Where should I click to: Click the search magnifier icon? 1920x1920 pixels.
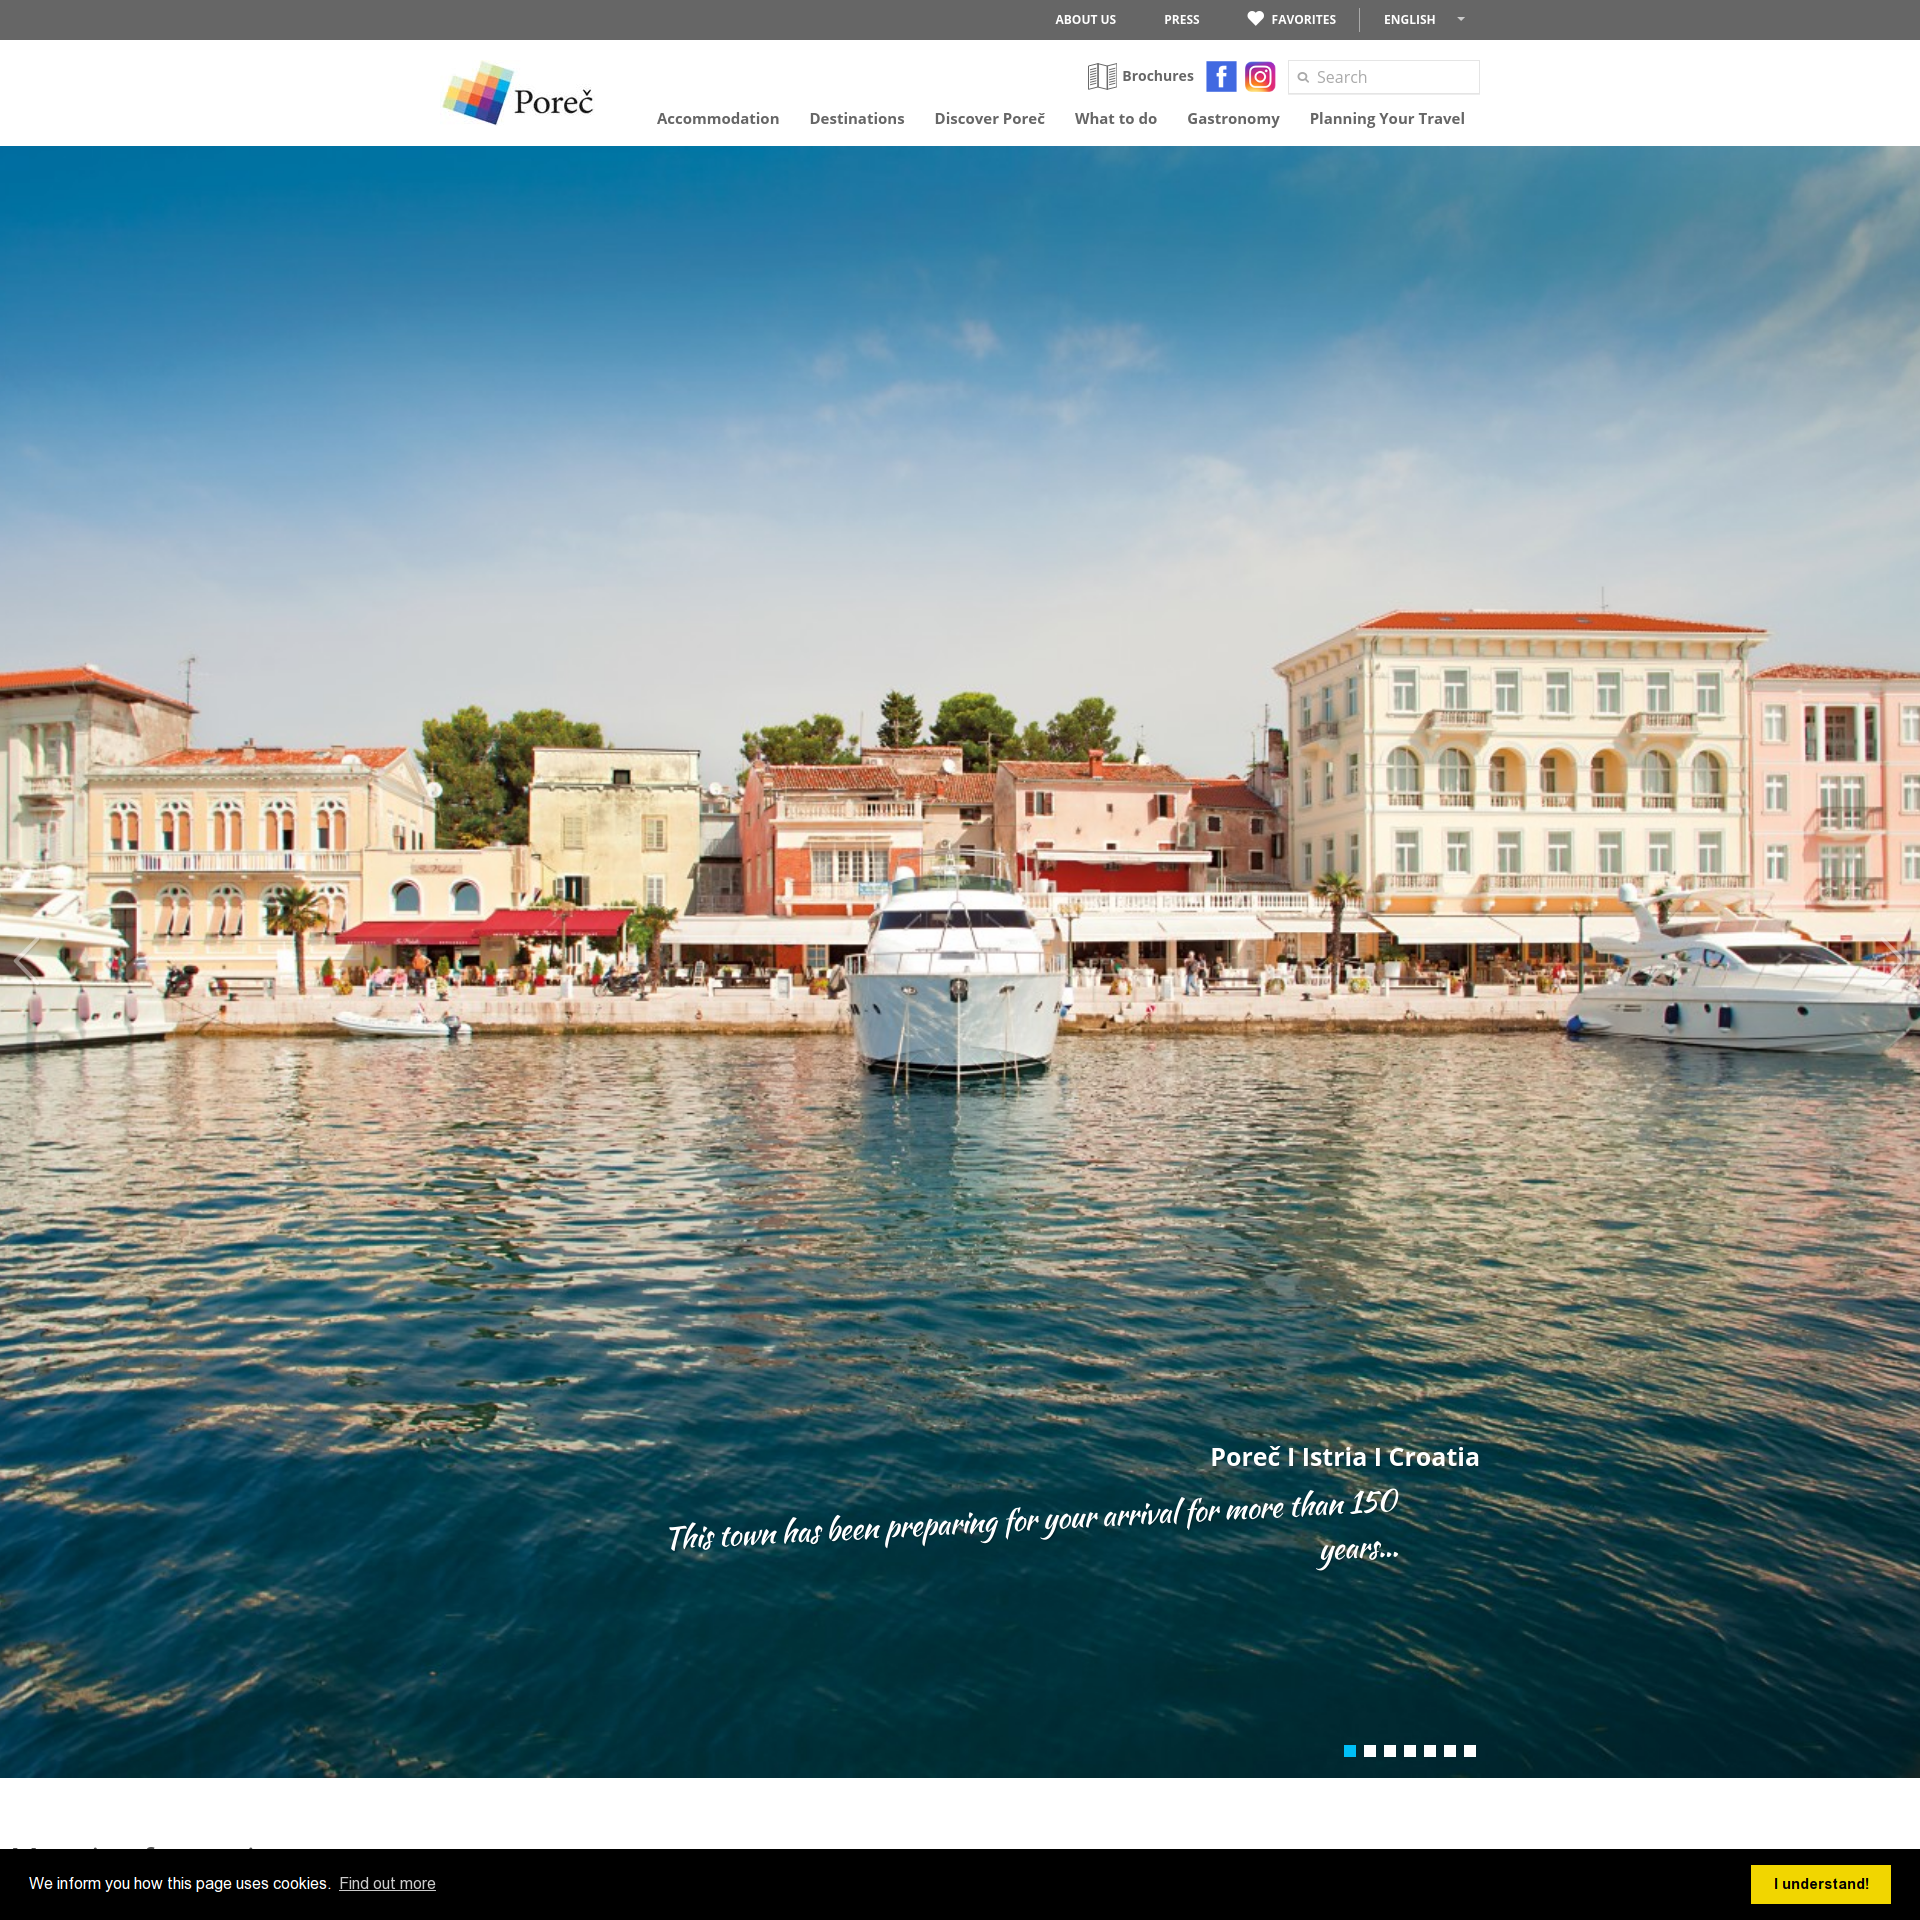point(1303,78)
